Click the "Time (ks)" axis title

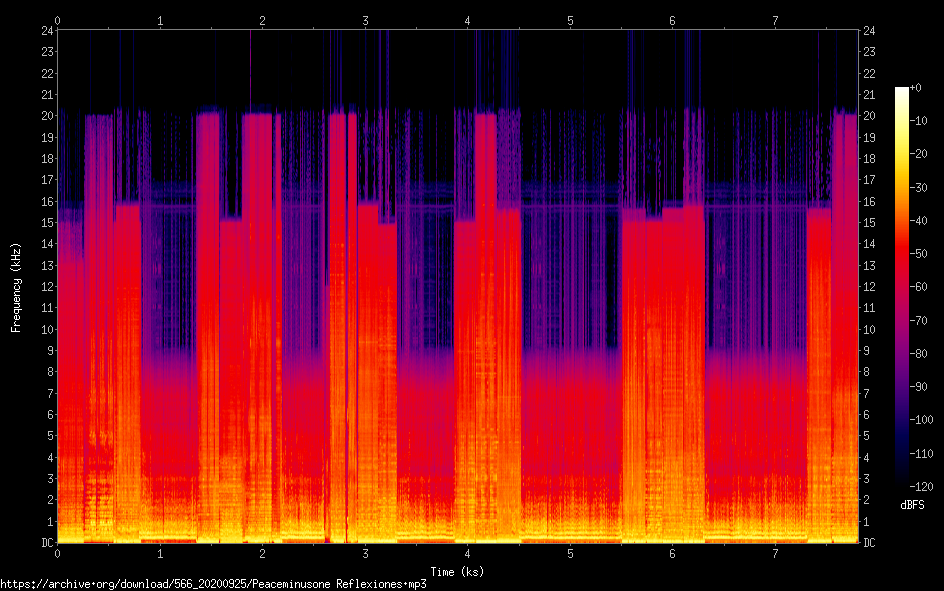tap(457, 572)
